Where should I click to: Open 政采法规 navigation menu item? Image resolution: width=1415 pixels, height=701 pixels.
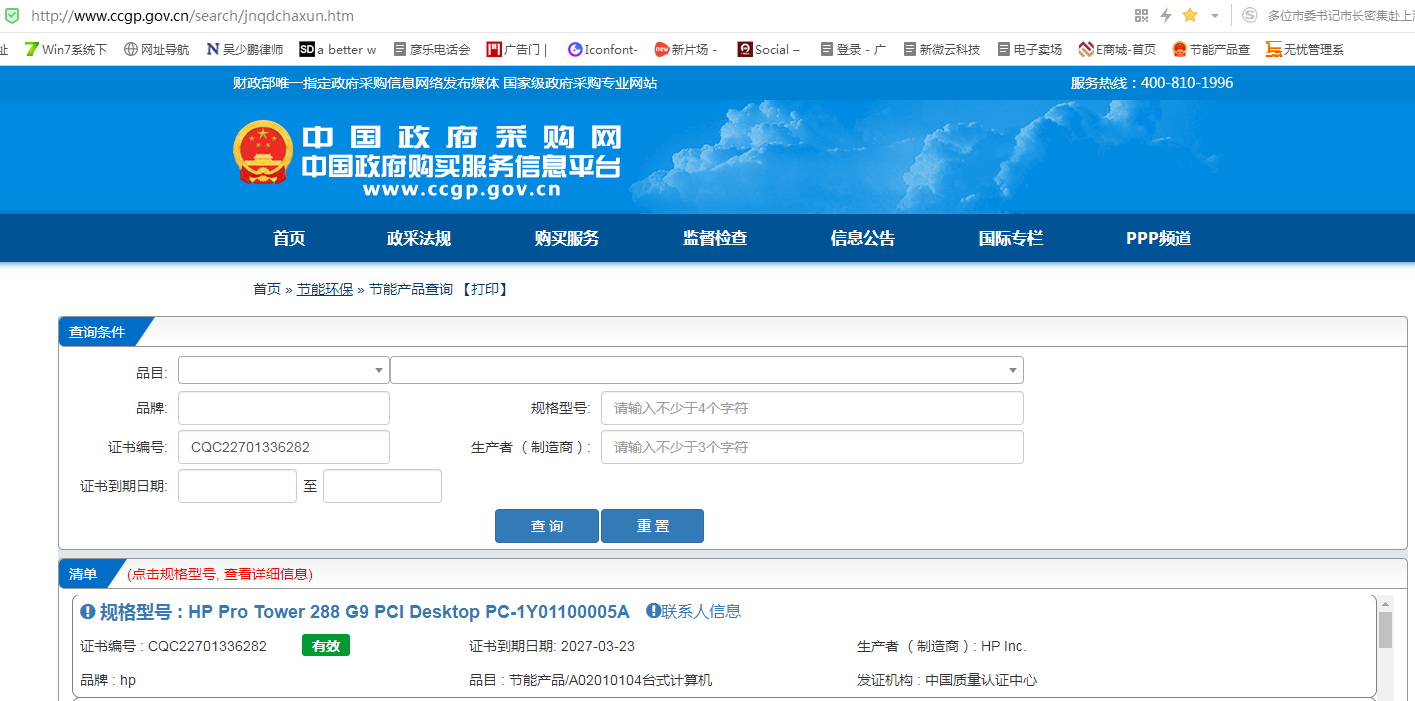[419, 238]
